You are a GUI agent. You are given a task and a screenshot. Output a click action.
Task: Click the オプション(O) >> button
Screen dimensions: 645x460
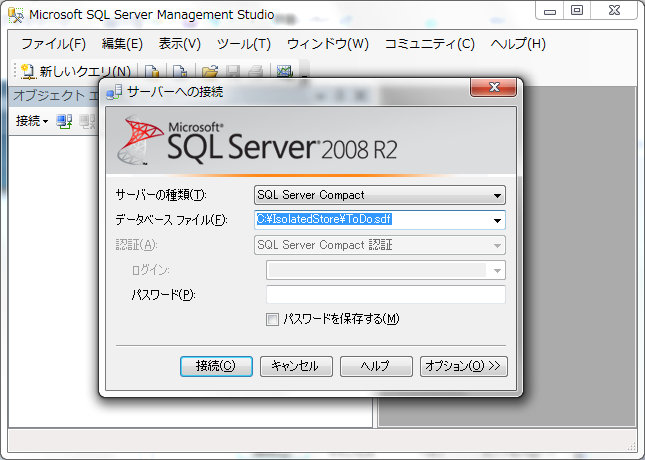point(464,366)
